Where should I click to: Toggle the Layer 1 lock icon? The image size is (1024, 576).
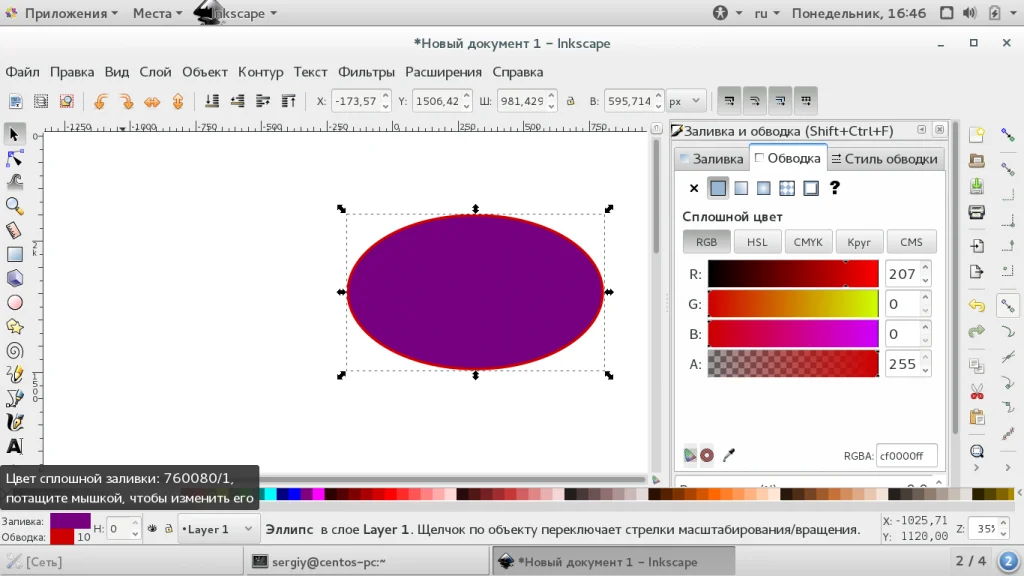tap(168, 529)
